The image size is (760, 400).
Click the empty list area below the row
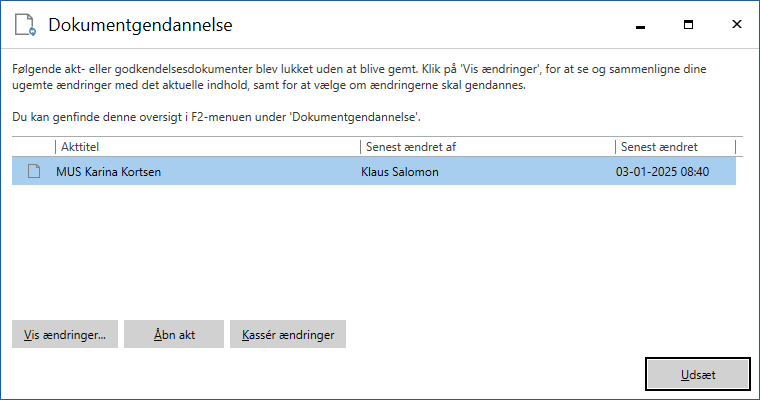(x=375, y=245)
